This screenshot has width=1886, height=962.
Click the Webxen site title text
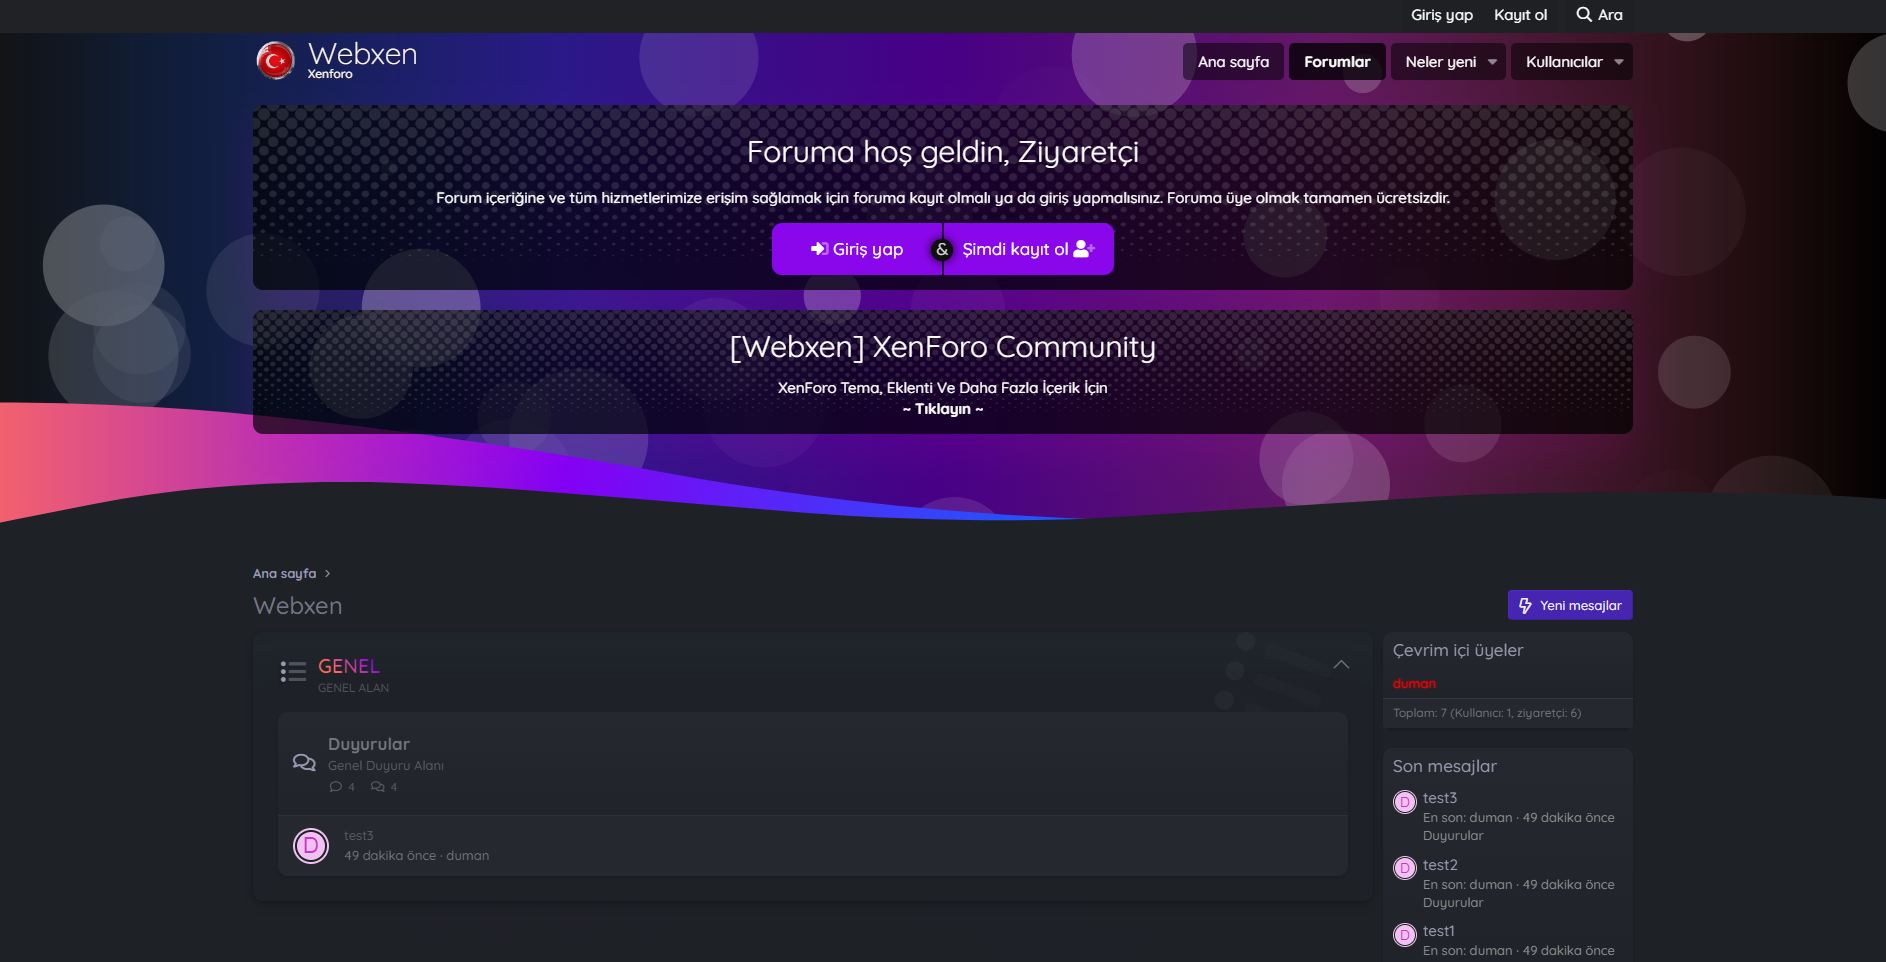pos(362,54)
